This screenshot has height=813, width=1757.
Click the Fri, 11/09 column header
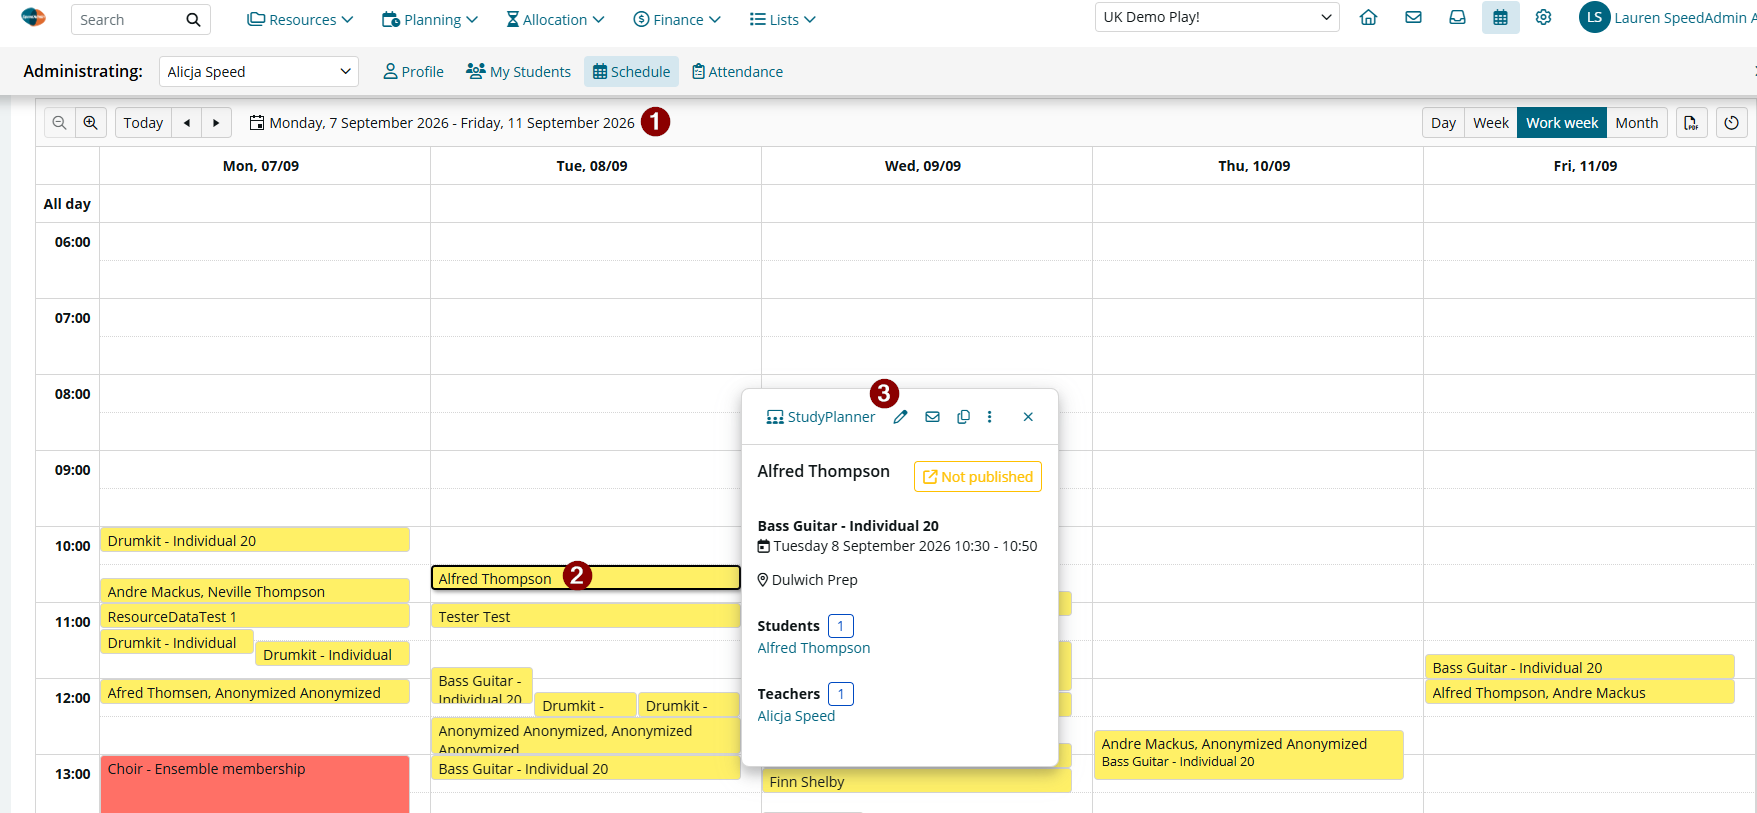coord(1585,166)
